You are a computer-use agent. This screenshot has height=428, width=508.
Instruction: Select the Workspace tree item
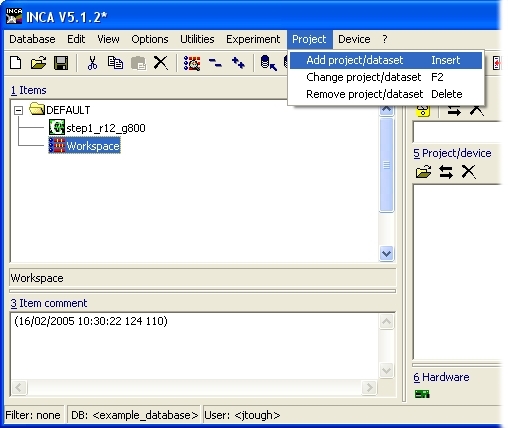click(93, 146)
